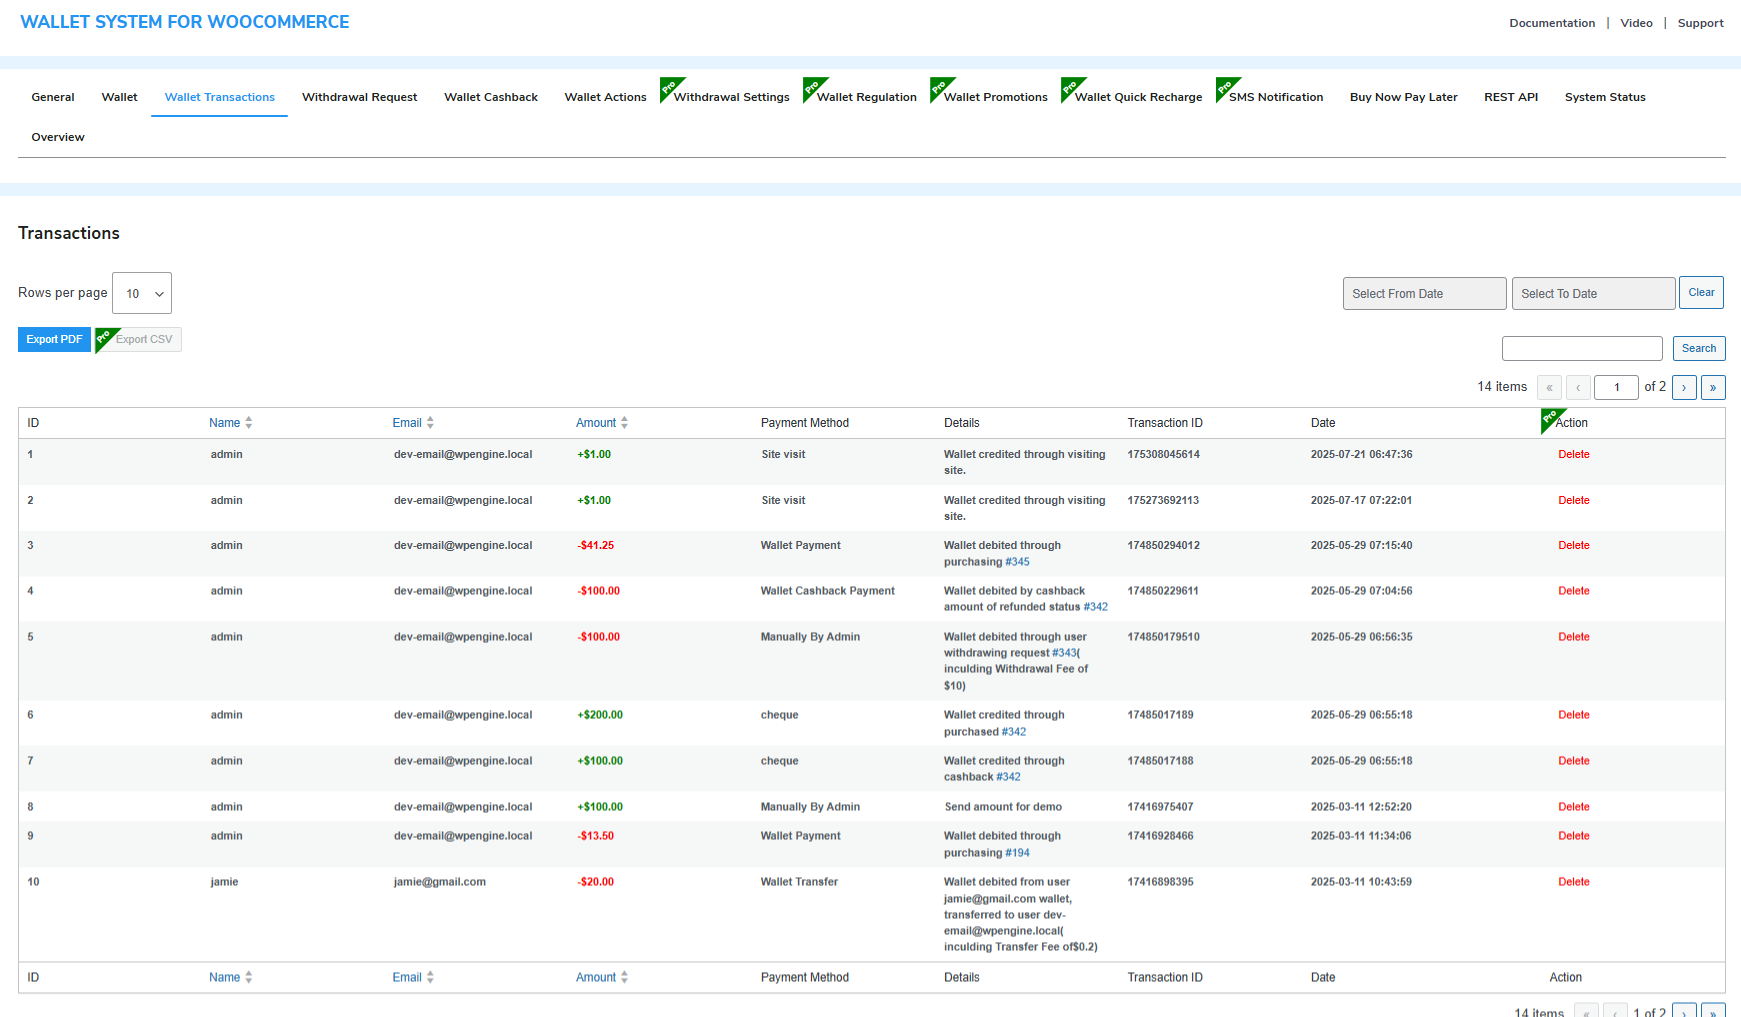Click the transaction search text box

(x=1582, y=348)
